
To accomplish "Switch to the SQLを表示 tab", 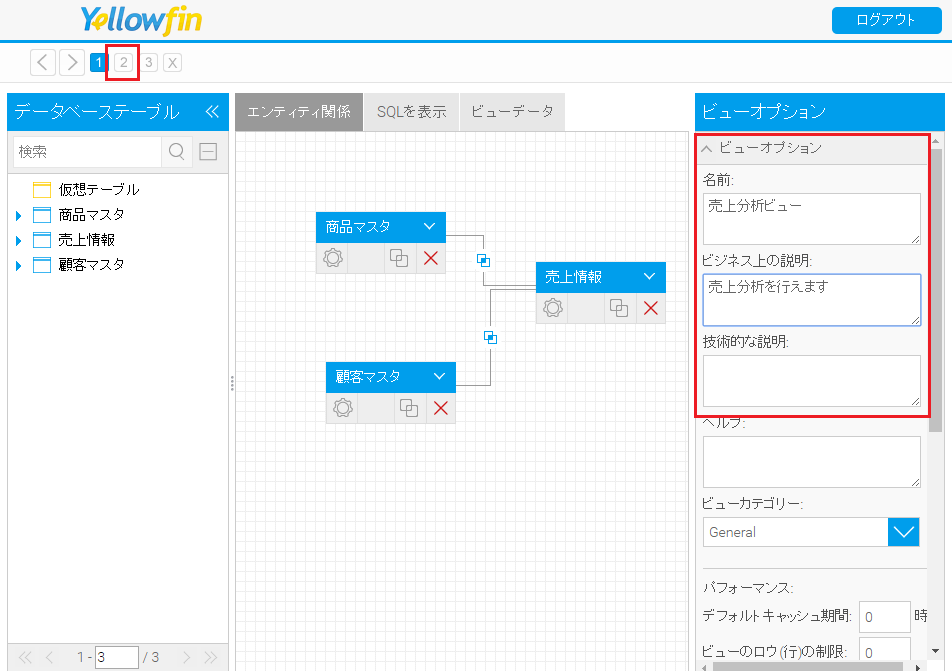I will point(411,112).
